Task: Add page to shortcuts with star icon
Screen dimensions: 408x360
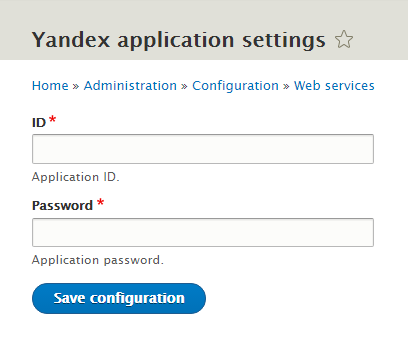Action: coord(344,39)
